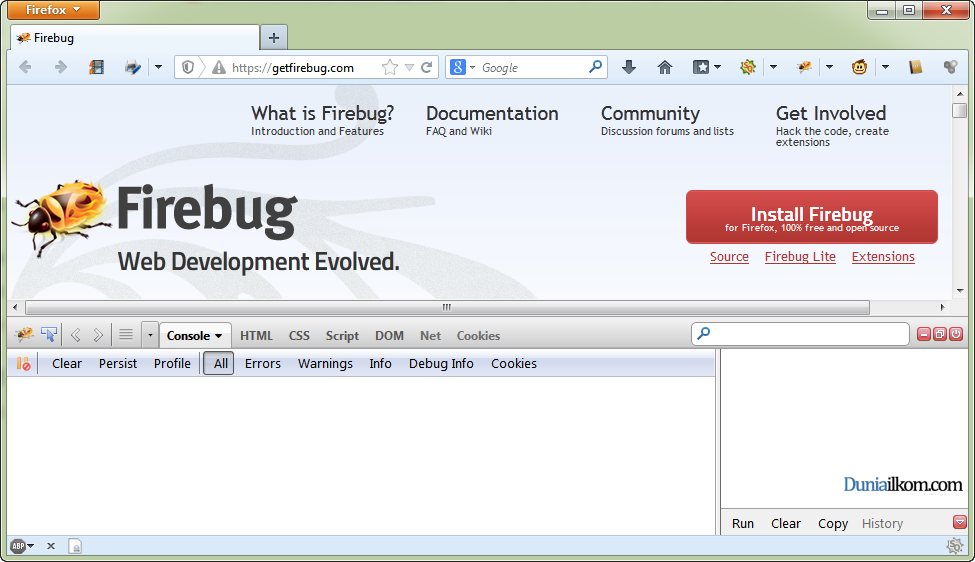The image size is (975, 562).
Task: Detach Firebug into a new window icon
Action: [x=940, y=334]
